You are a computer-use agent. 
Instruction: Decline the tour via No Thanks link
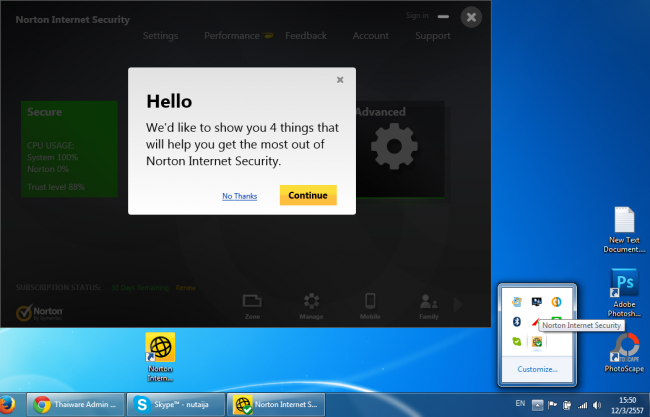coord(240,196)
